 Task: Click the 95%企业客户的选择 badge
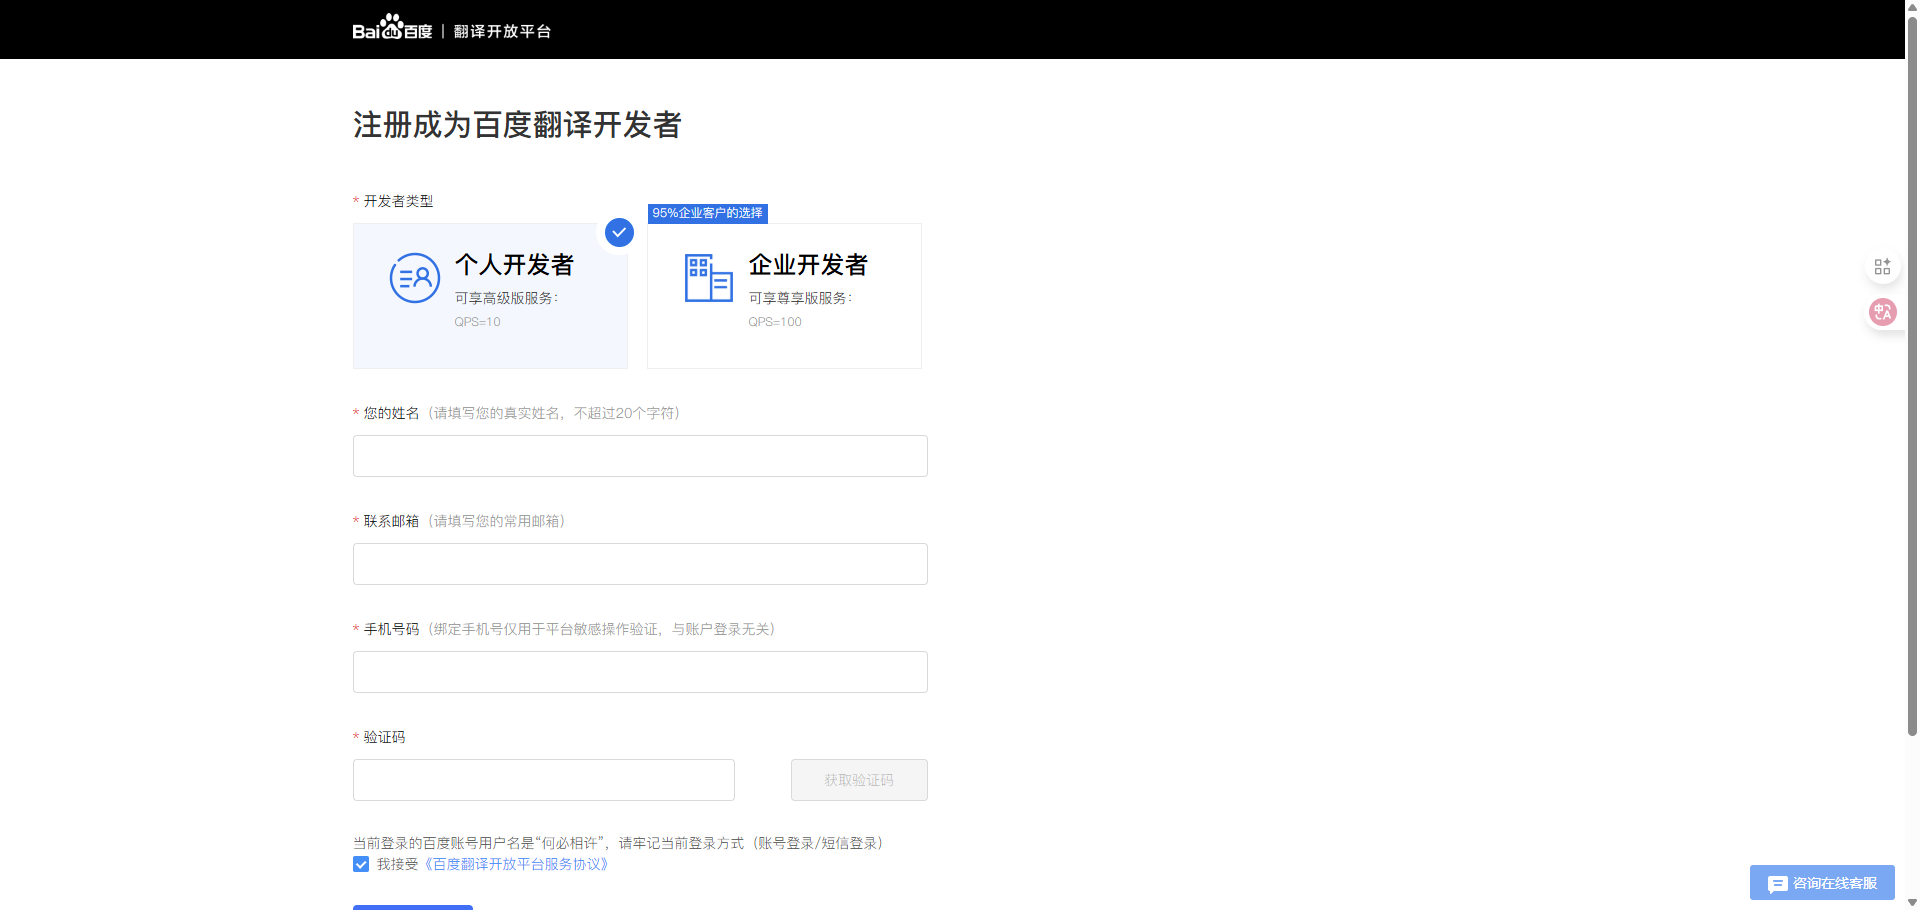coord(707,213)
